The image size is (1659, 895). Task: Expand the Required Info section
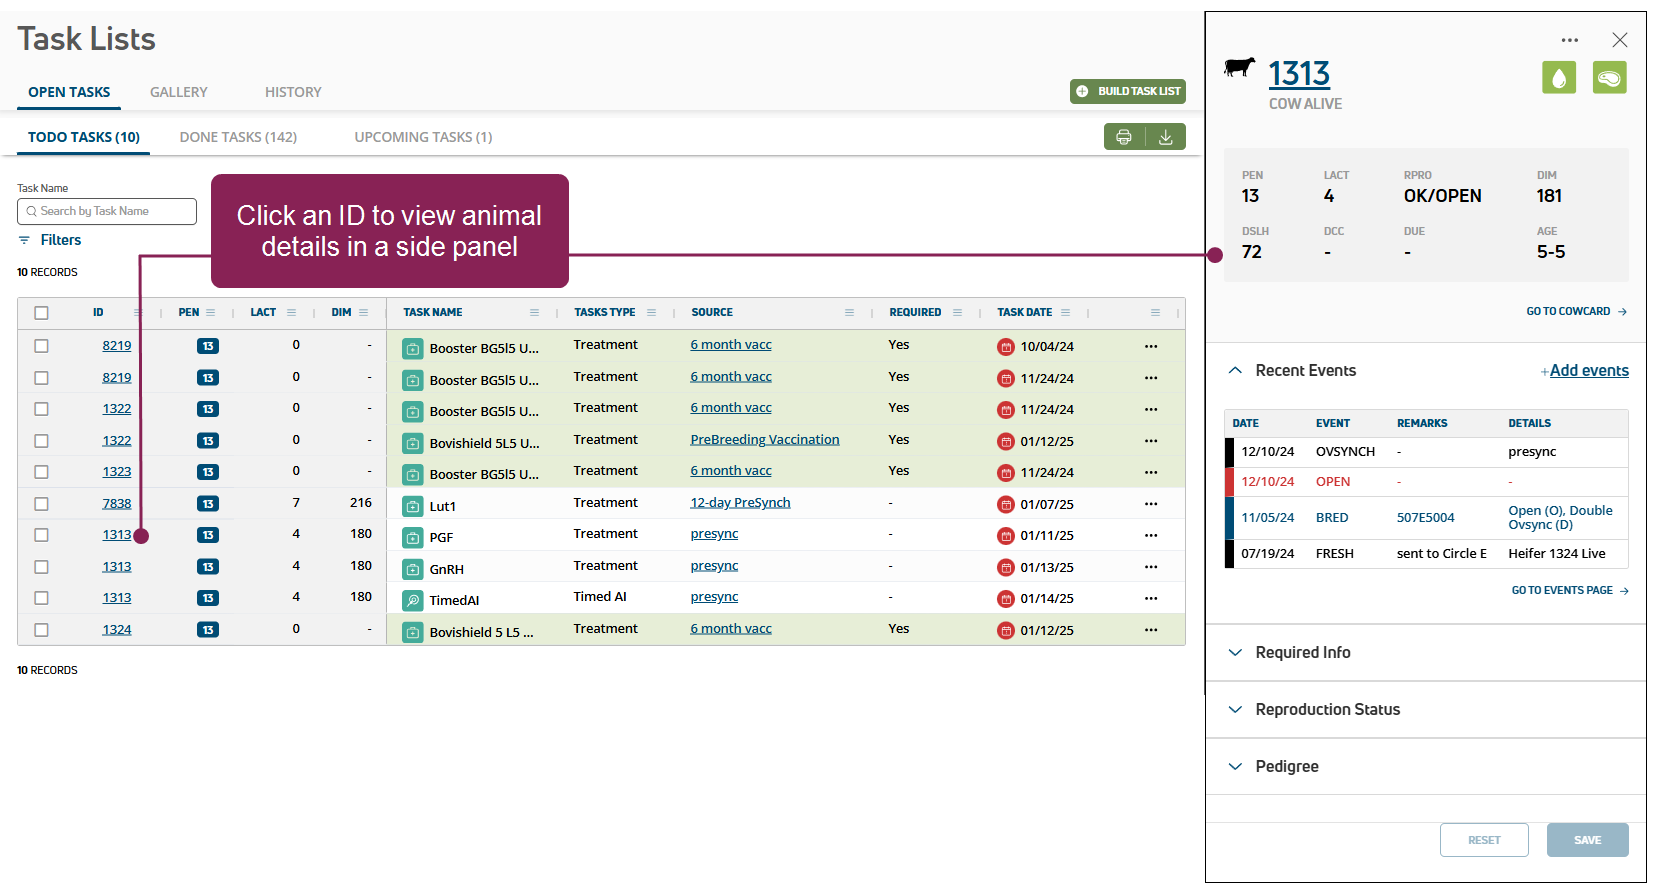(x=1302, y=652)
